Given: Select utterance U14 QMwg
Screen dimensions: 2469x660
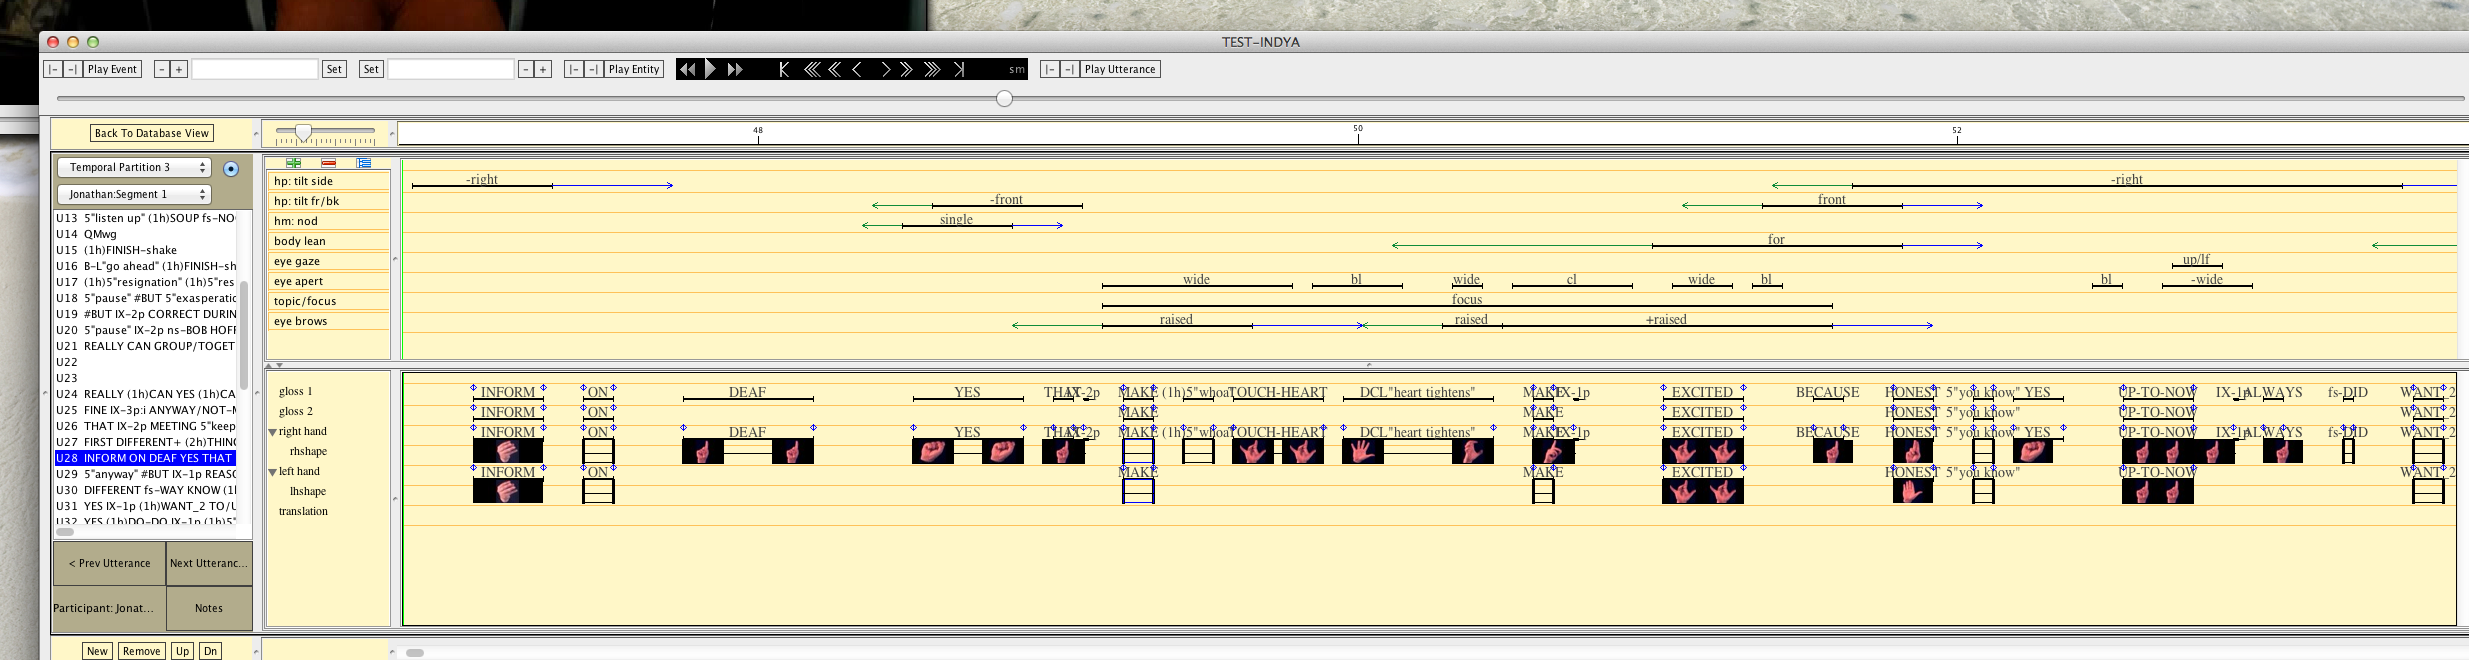Looking at the screenshot, I should pyautogui.click(x=145, y=234).
